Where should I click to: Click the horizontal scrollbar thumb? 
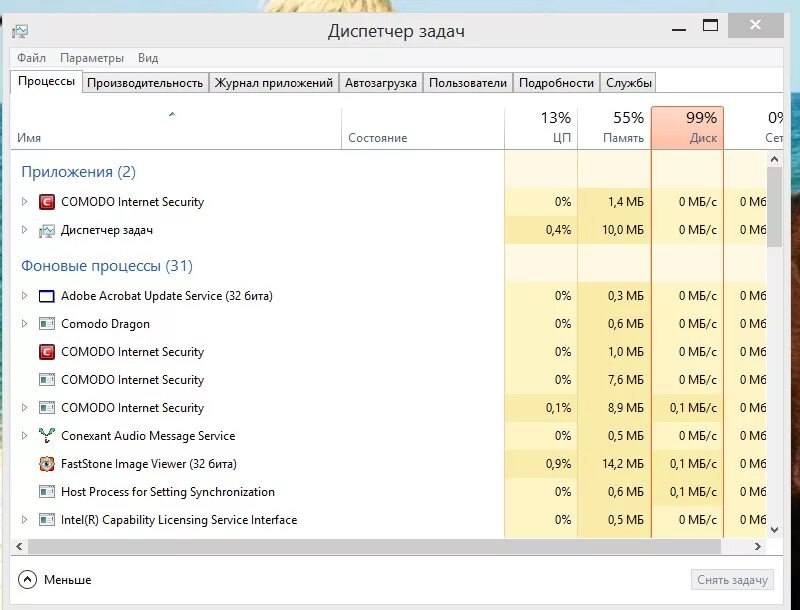374,546
